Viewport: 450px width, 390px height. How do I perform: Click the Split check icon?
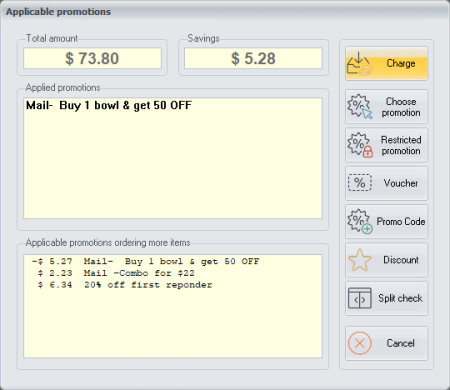pos(360,298)
